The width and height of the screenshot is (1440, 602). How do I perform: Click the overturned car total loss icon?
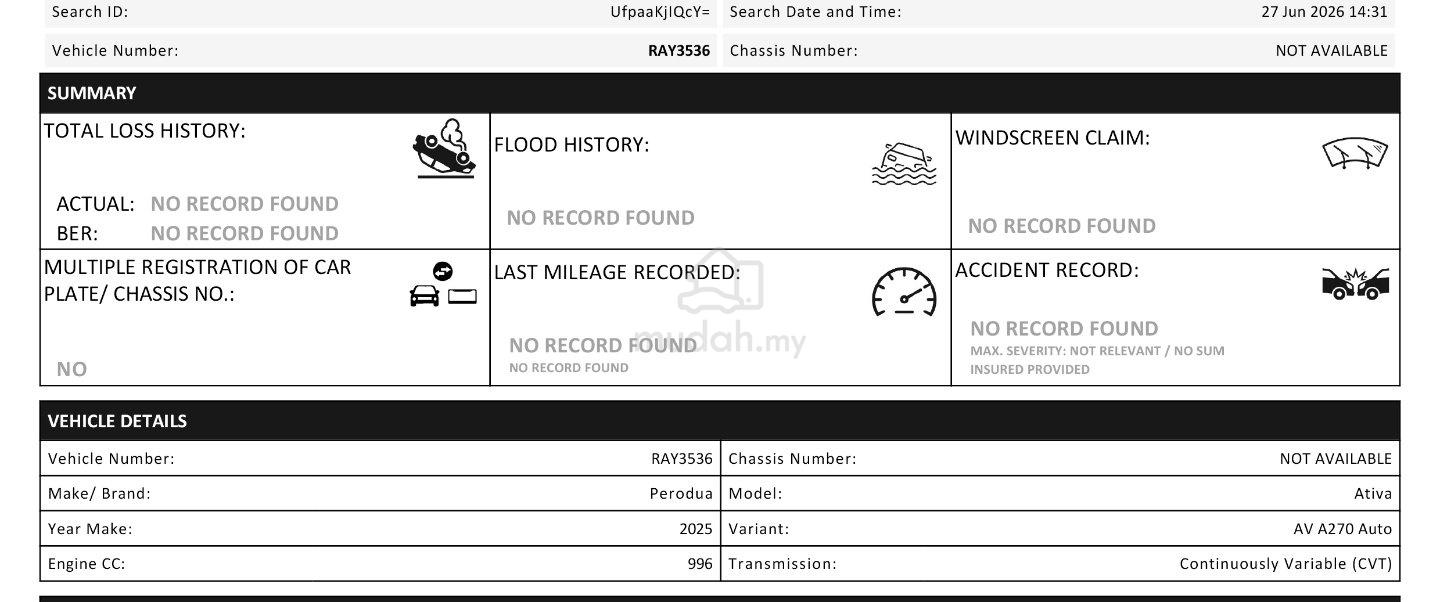coord(444,150)
